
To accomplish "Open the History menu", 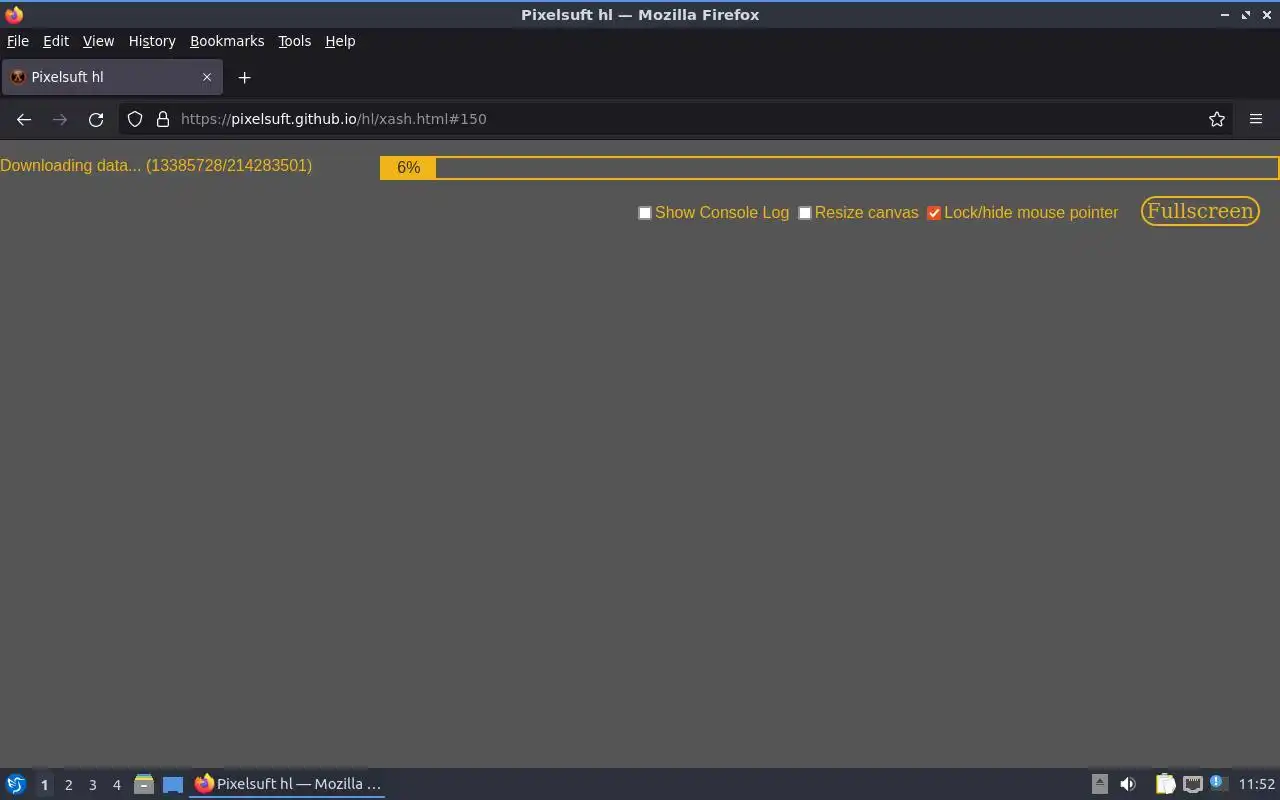I will [x=152, y=41].
